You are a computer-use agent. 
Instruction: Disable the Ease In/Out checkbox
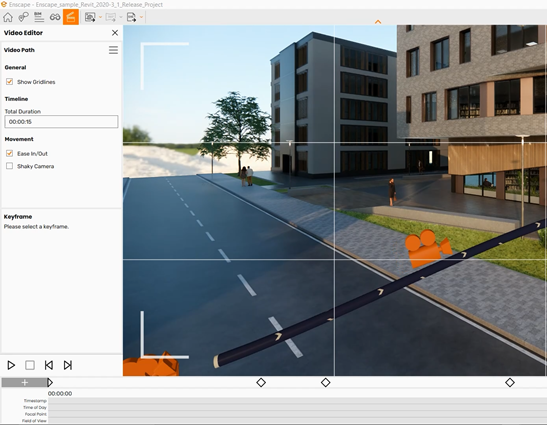[9, 153]
